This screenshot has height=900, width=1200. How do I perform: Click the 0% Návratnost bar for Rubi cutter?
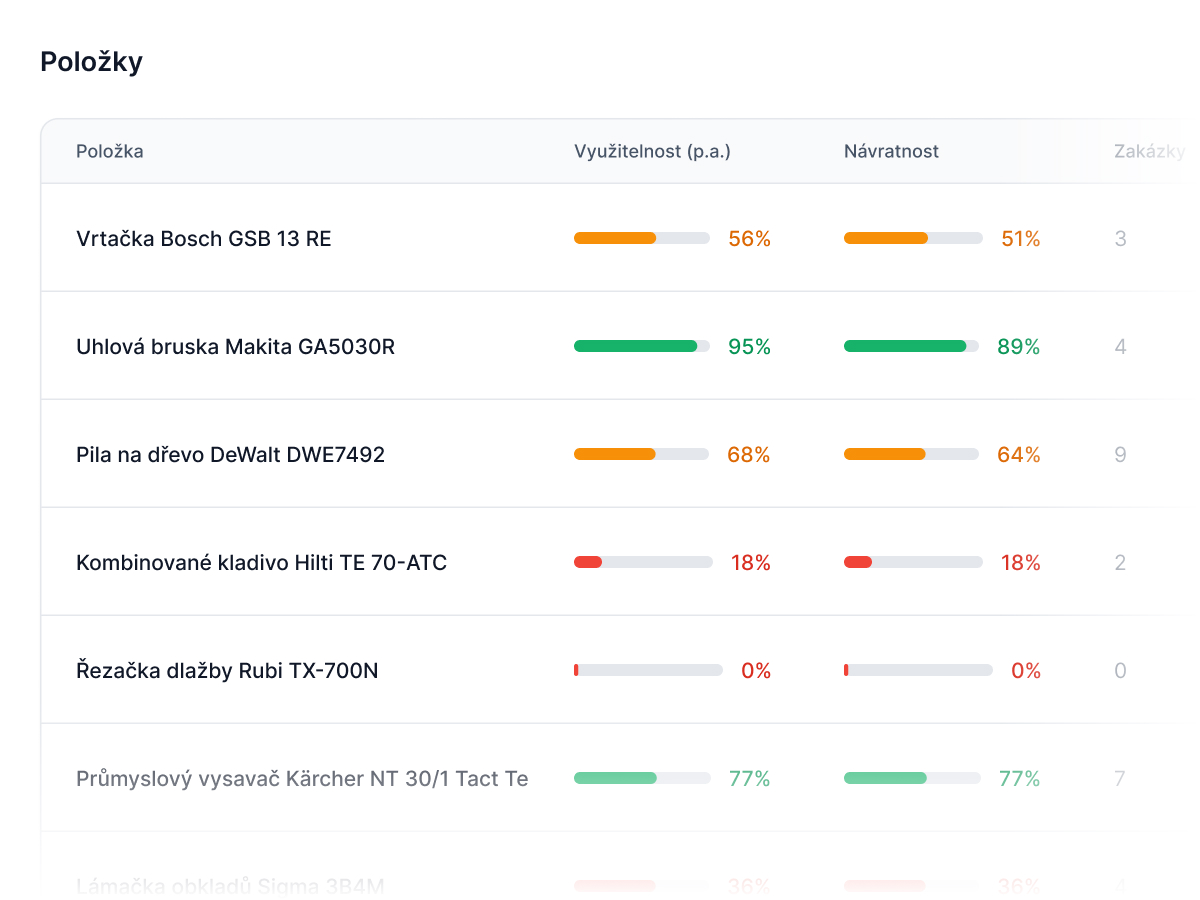[918, 670]
